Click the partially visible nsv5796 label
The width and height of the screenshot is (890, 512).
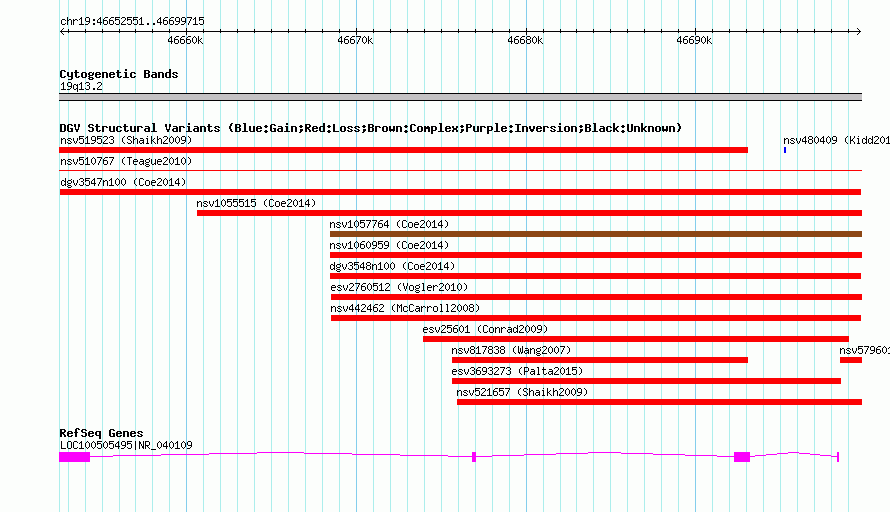tap(864, 350)
